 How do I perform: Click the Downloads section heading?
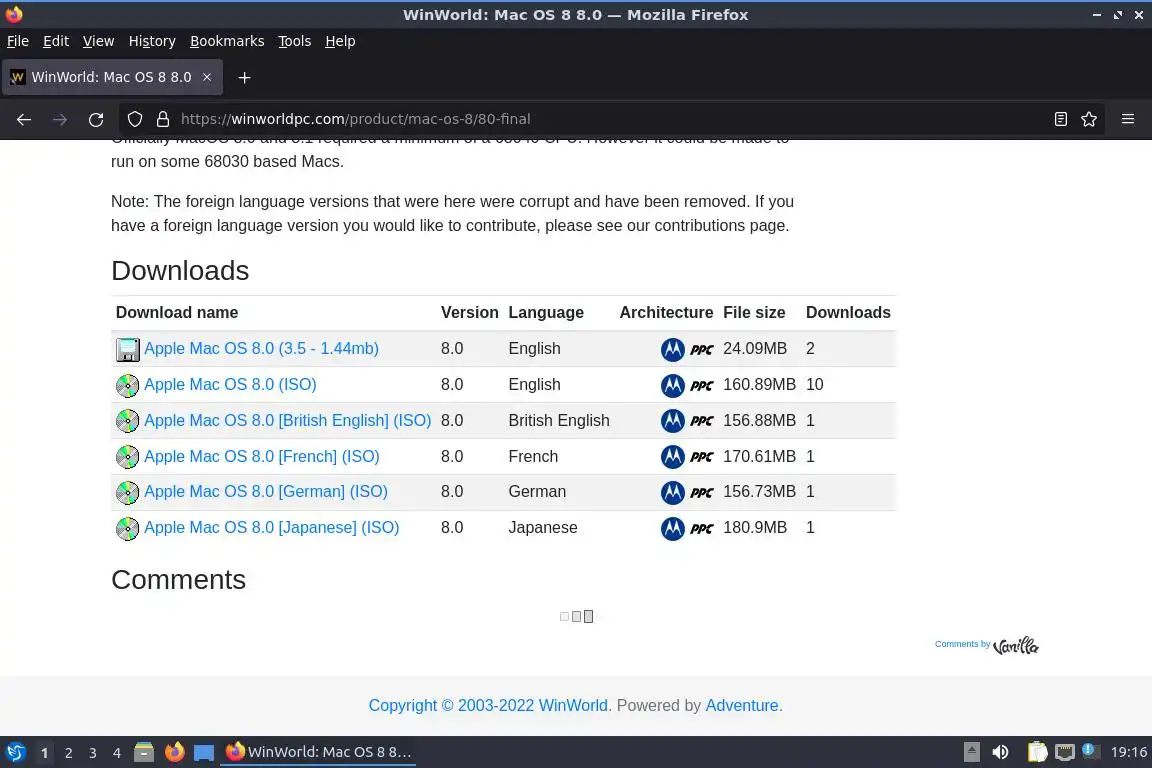pyautogui.click(x=180, y=270)
